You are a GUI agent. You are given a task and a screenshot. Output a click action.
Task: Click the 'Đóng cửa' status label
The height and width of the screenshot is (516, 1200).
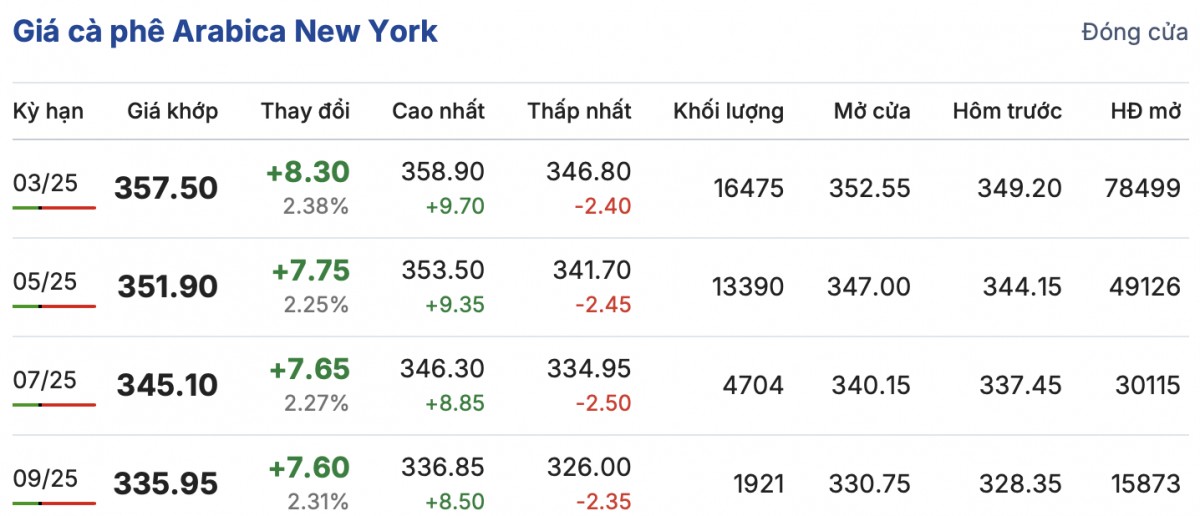coord(1134,32)
